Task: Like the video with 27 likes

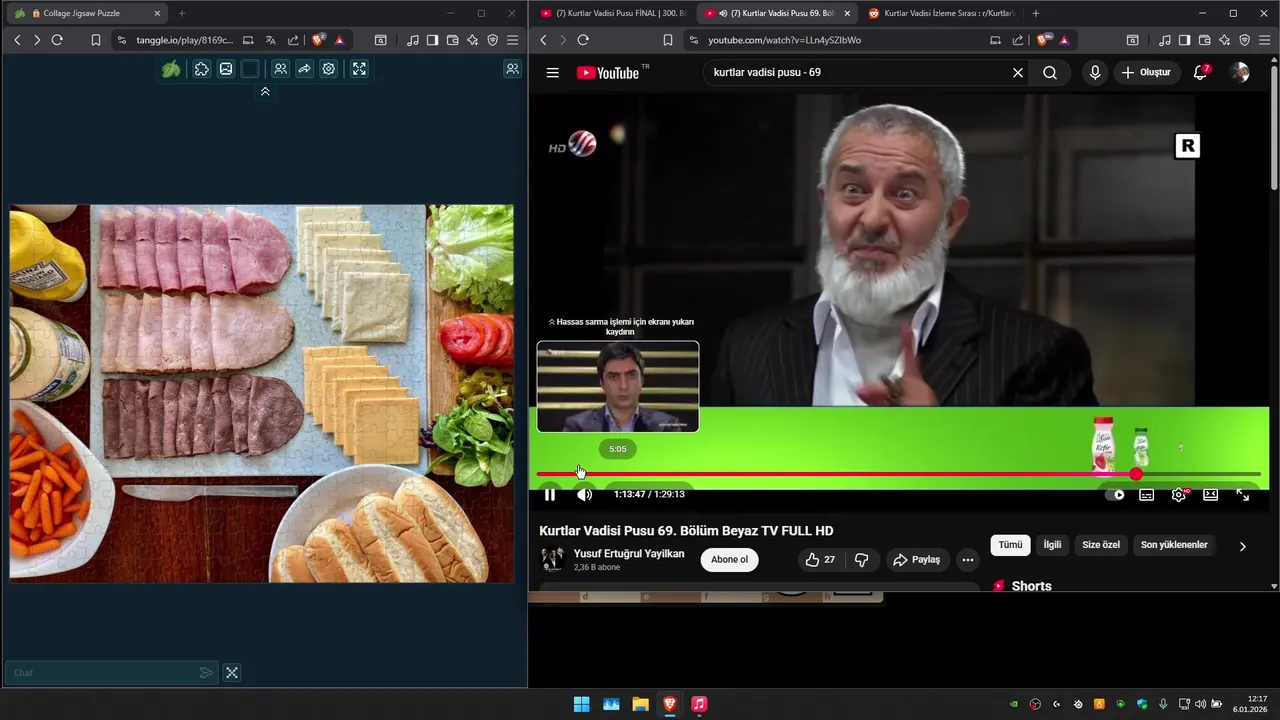Action: pos(820,559)
